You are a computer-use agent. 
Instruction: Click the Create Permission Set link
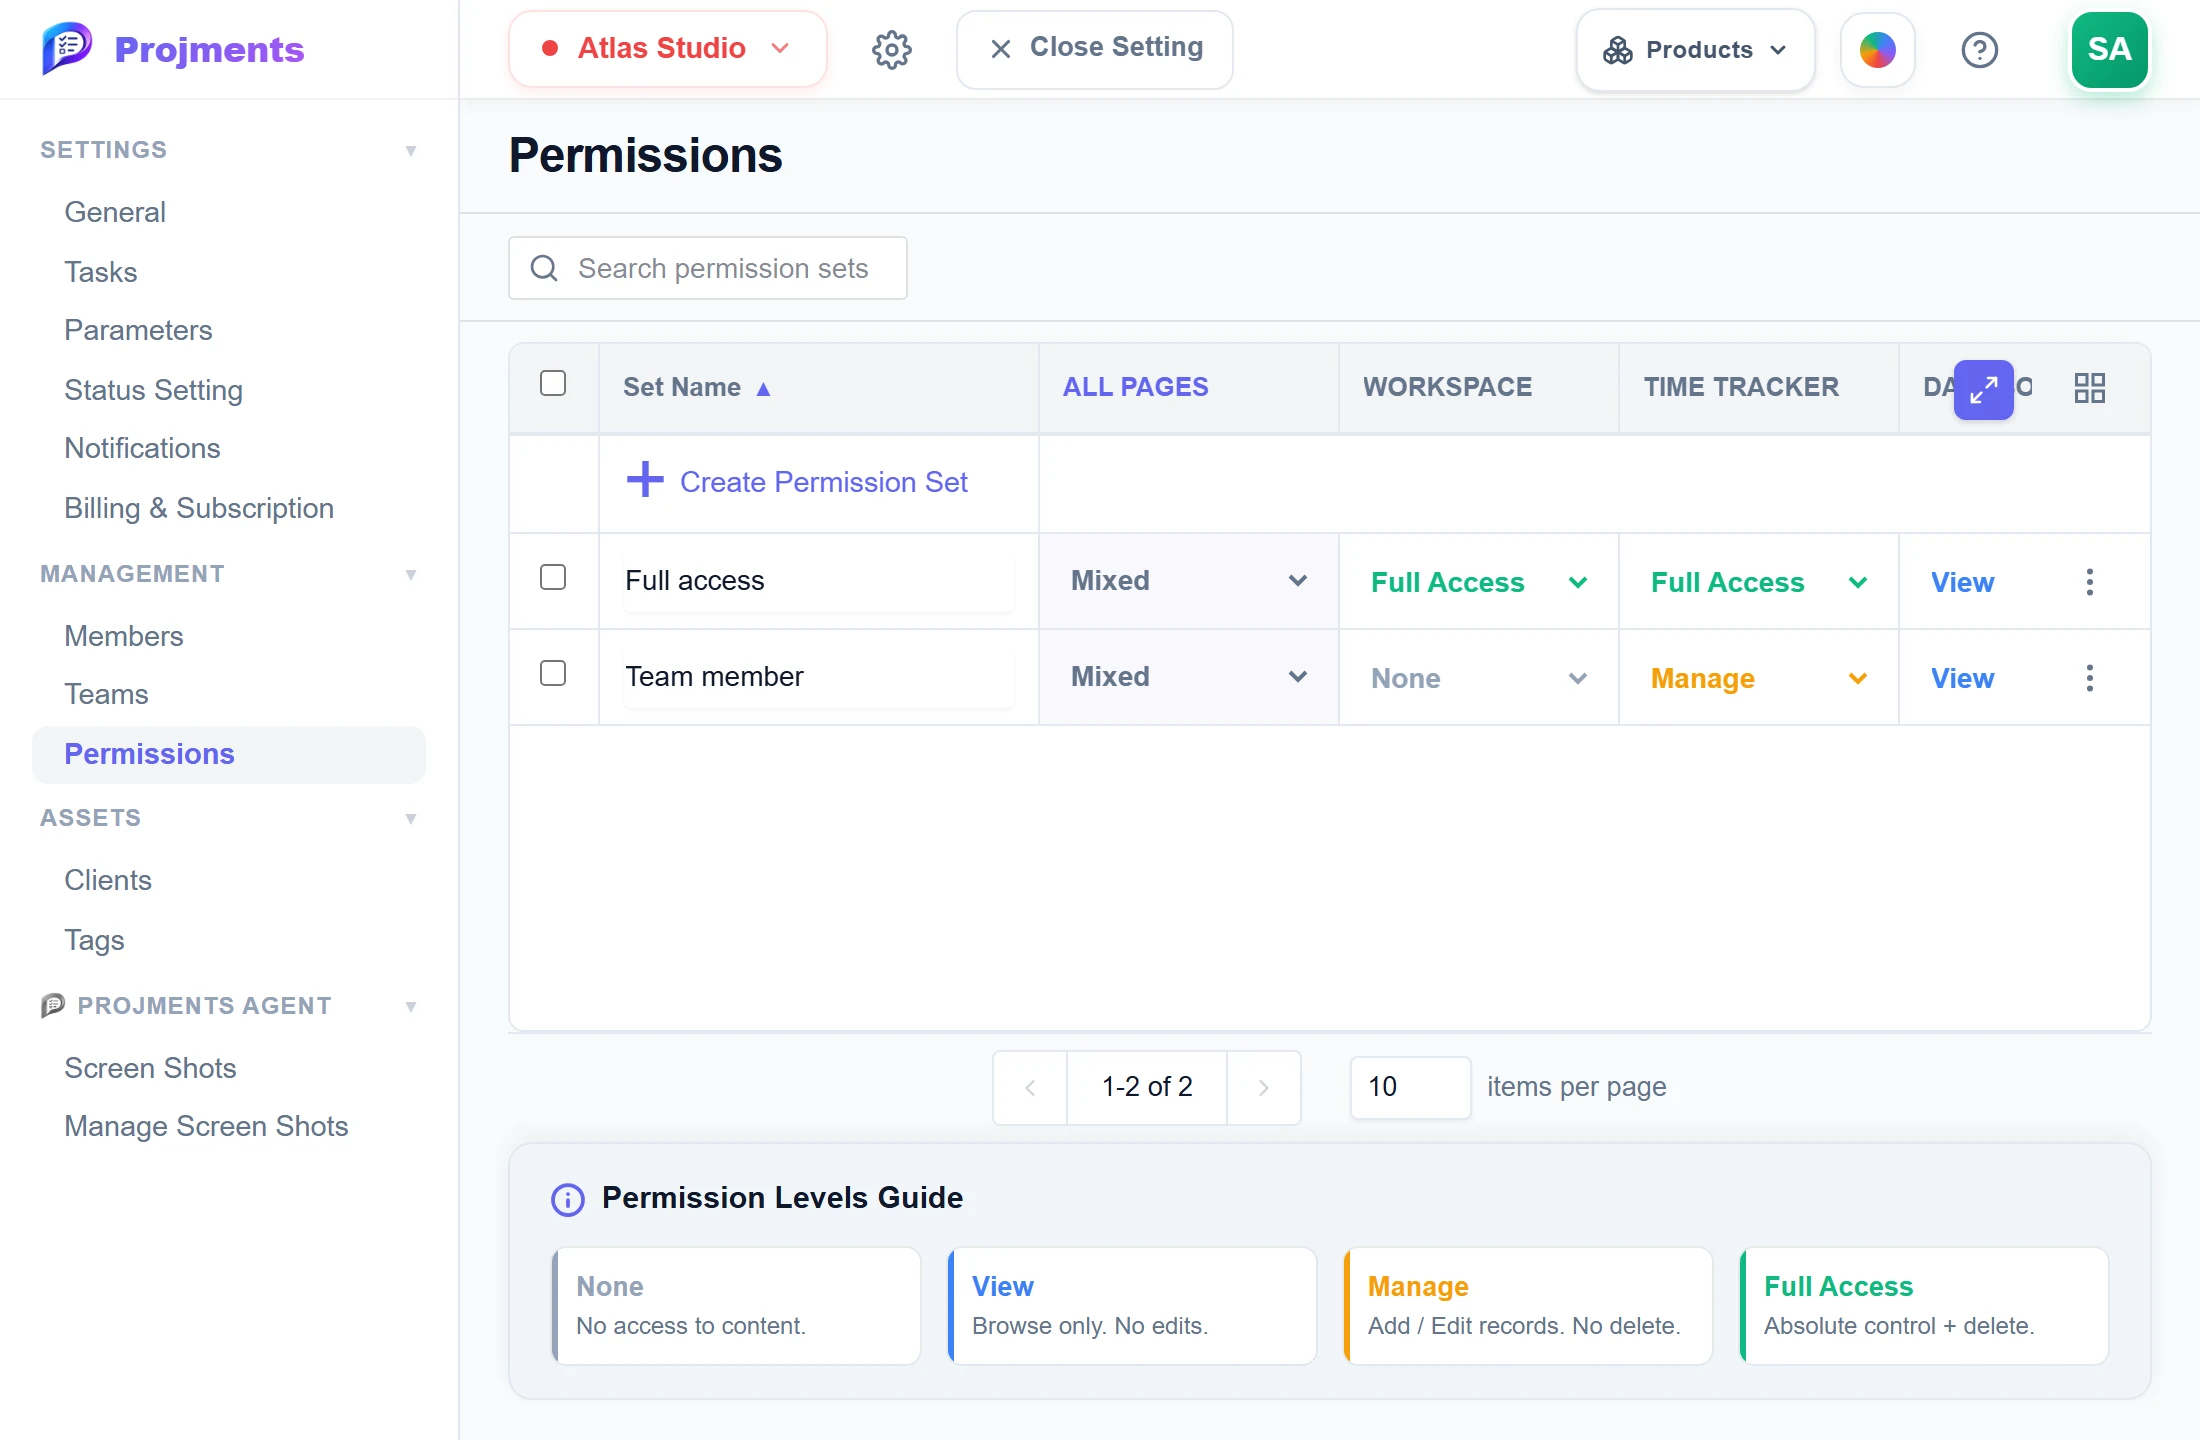(823, 482)
